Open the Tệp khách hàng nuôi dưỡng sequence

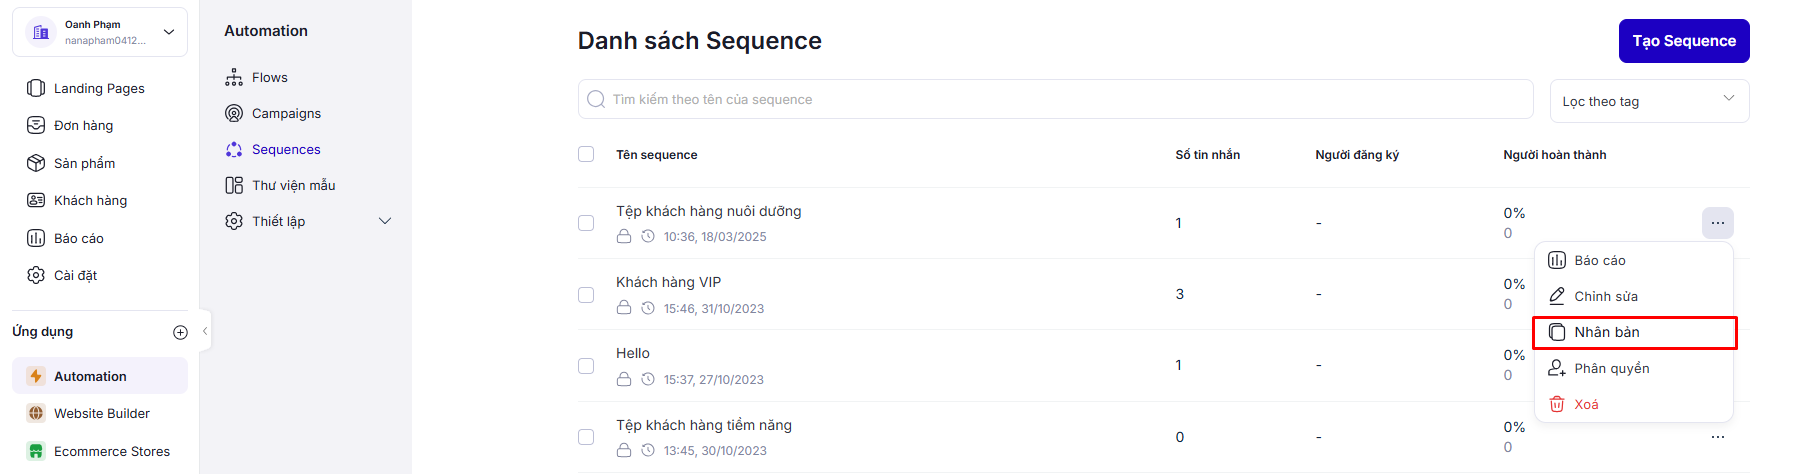click(x=708, y=211)
